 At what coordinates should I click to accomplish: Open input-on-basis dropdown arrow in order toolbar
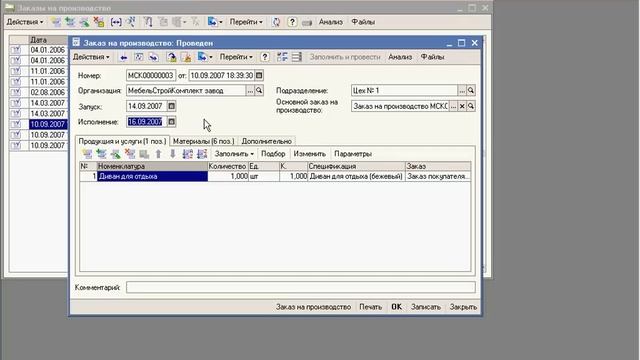(211, 57)
